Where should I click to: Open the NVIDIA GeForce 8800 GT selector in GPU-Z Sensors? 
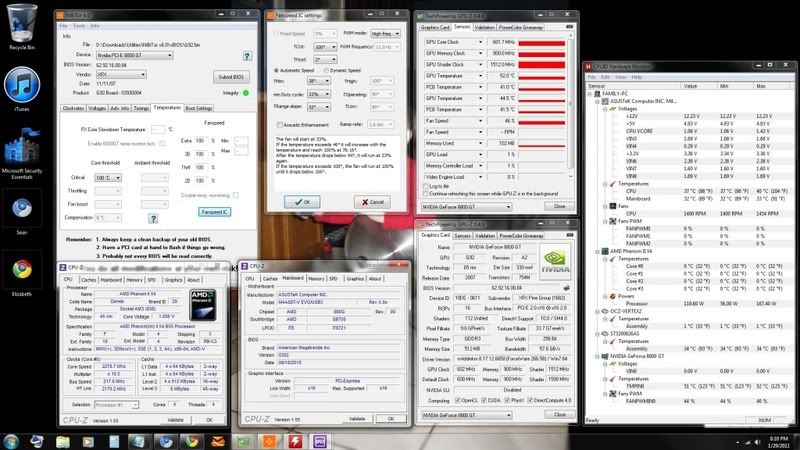466,207
